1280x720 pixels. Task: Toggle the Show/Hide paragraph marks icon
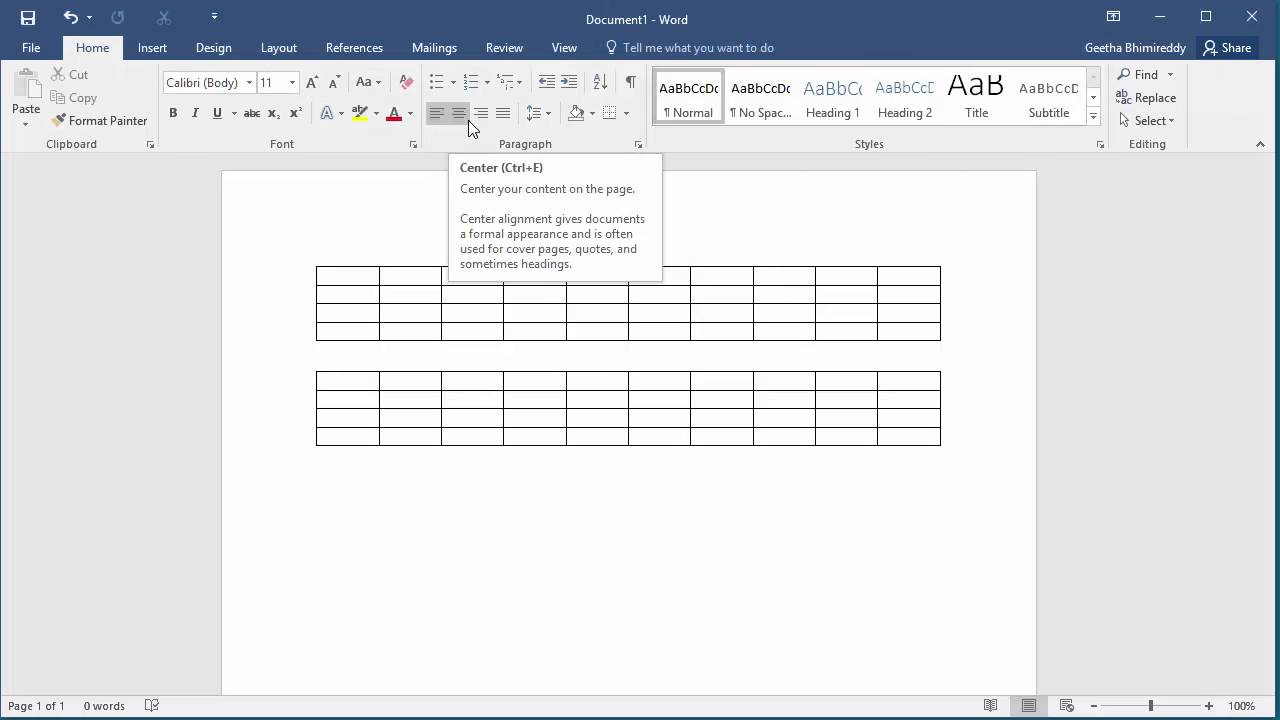point(630,82)
